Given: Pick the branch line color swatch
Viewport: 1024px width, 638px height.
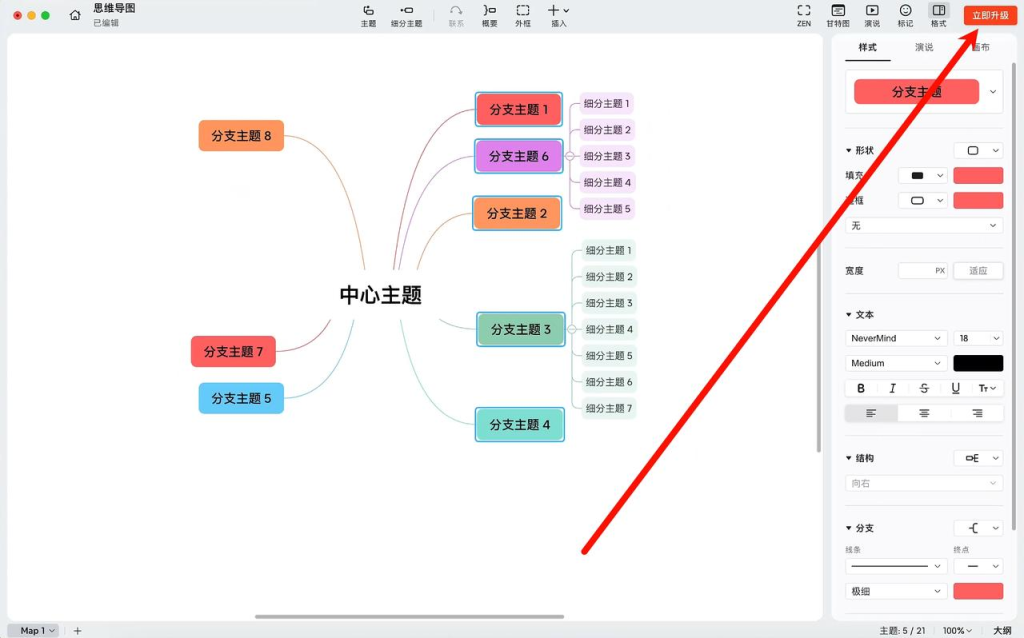Looking at the screenshot, I should point(978,591).
